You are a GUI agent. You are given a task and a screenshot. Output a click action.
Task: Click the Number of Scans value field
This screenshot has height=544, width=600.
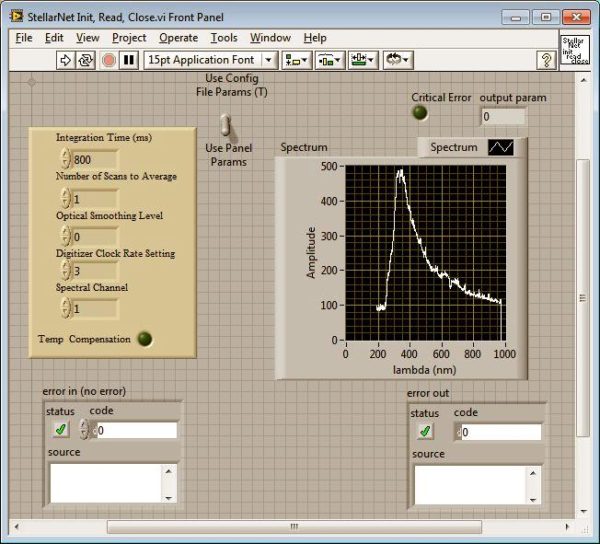coord(95,199)
